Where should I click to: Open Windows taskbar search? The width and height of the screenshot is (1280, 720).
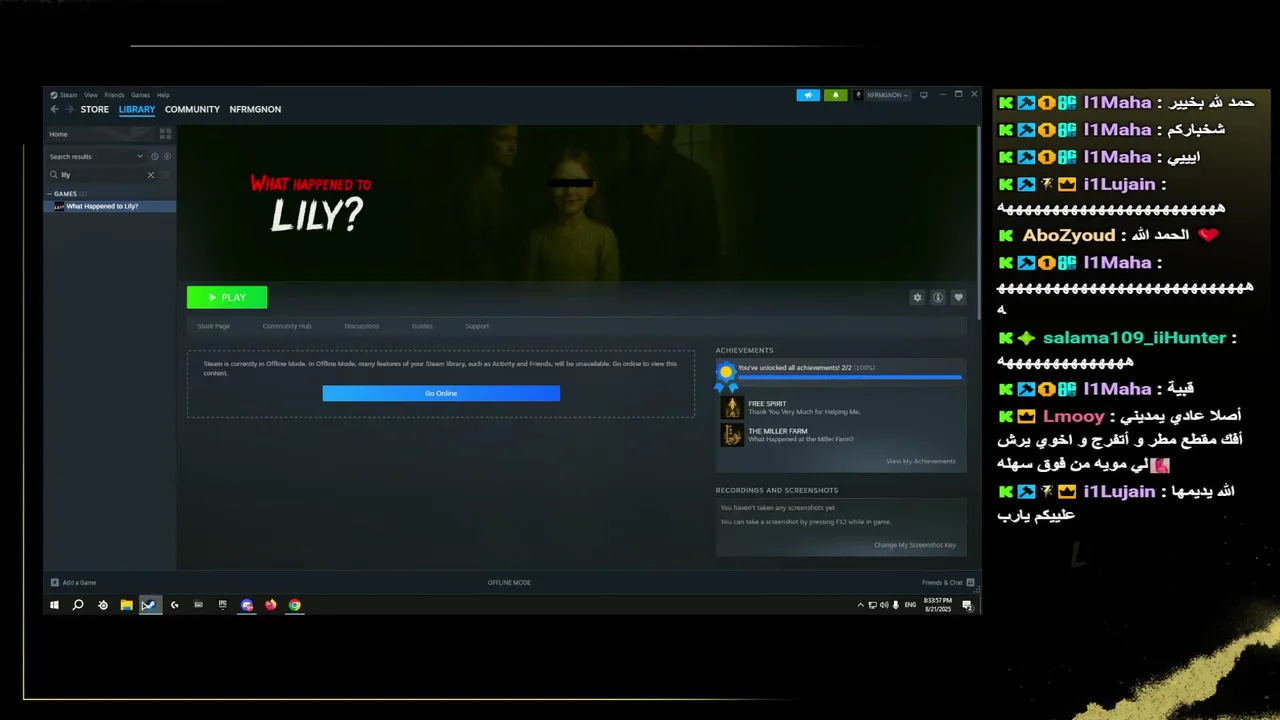click(78, 605)
